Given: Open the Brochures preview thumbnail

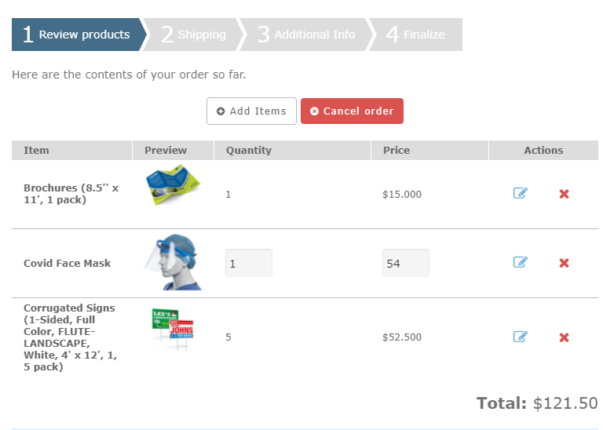Looking at the screenshot, I should pyautogui.click(x=173, y=186).
